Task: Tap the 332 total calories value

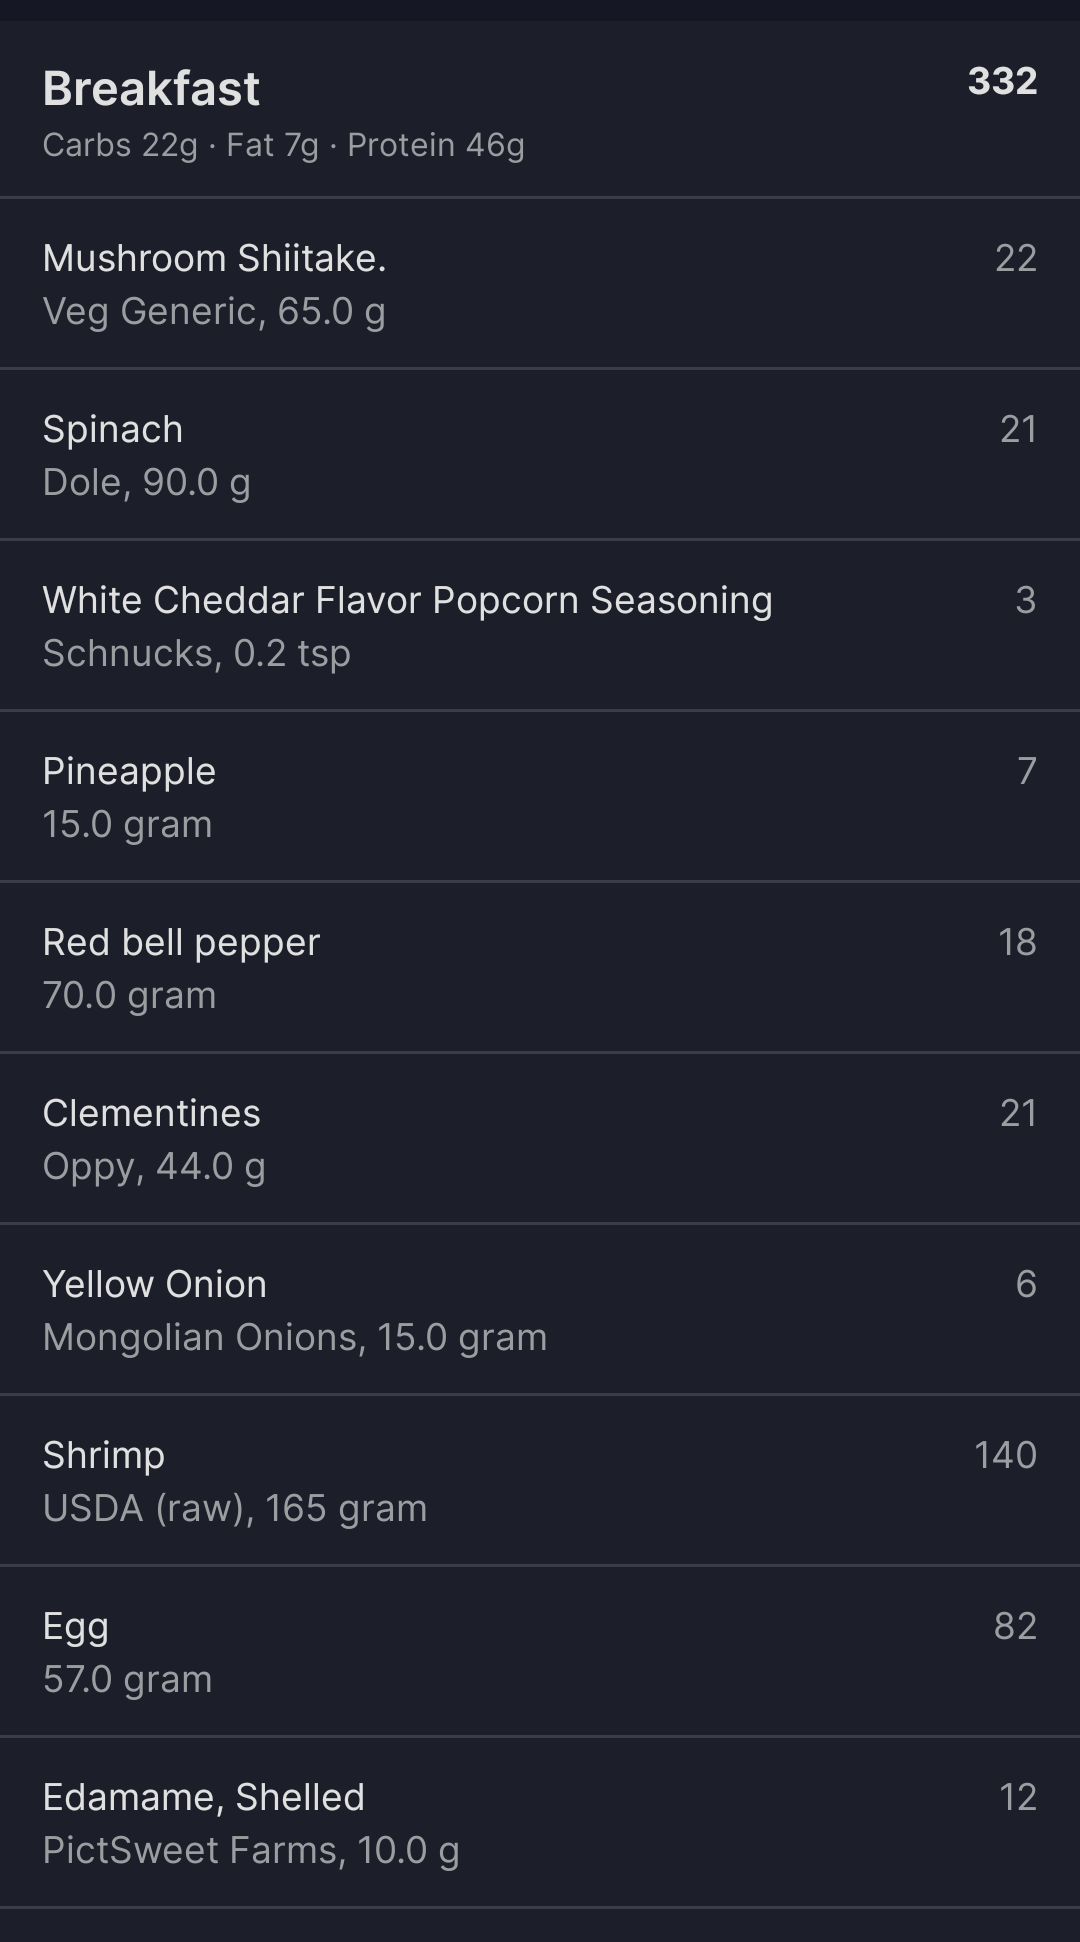Action: (1002, 81)
